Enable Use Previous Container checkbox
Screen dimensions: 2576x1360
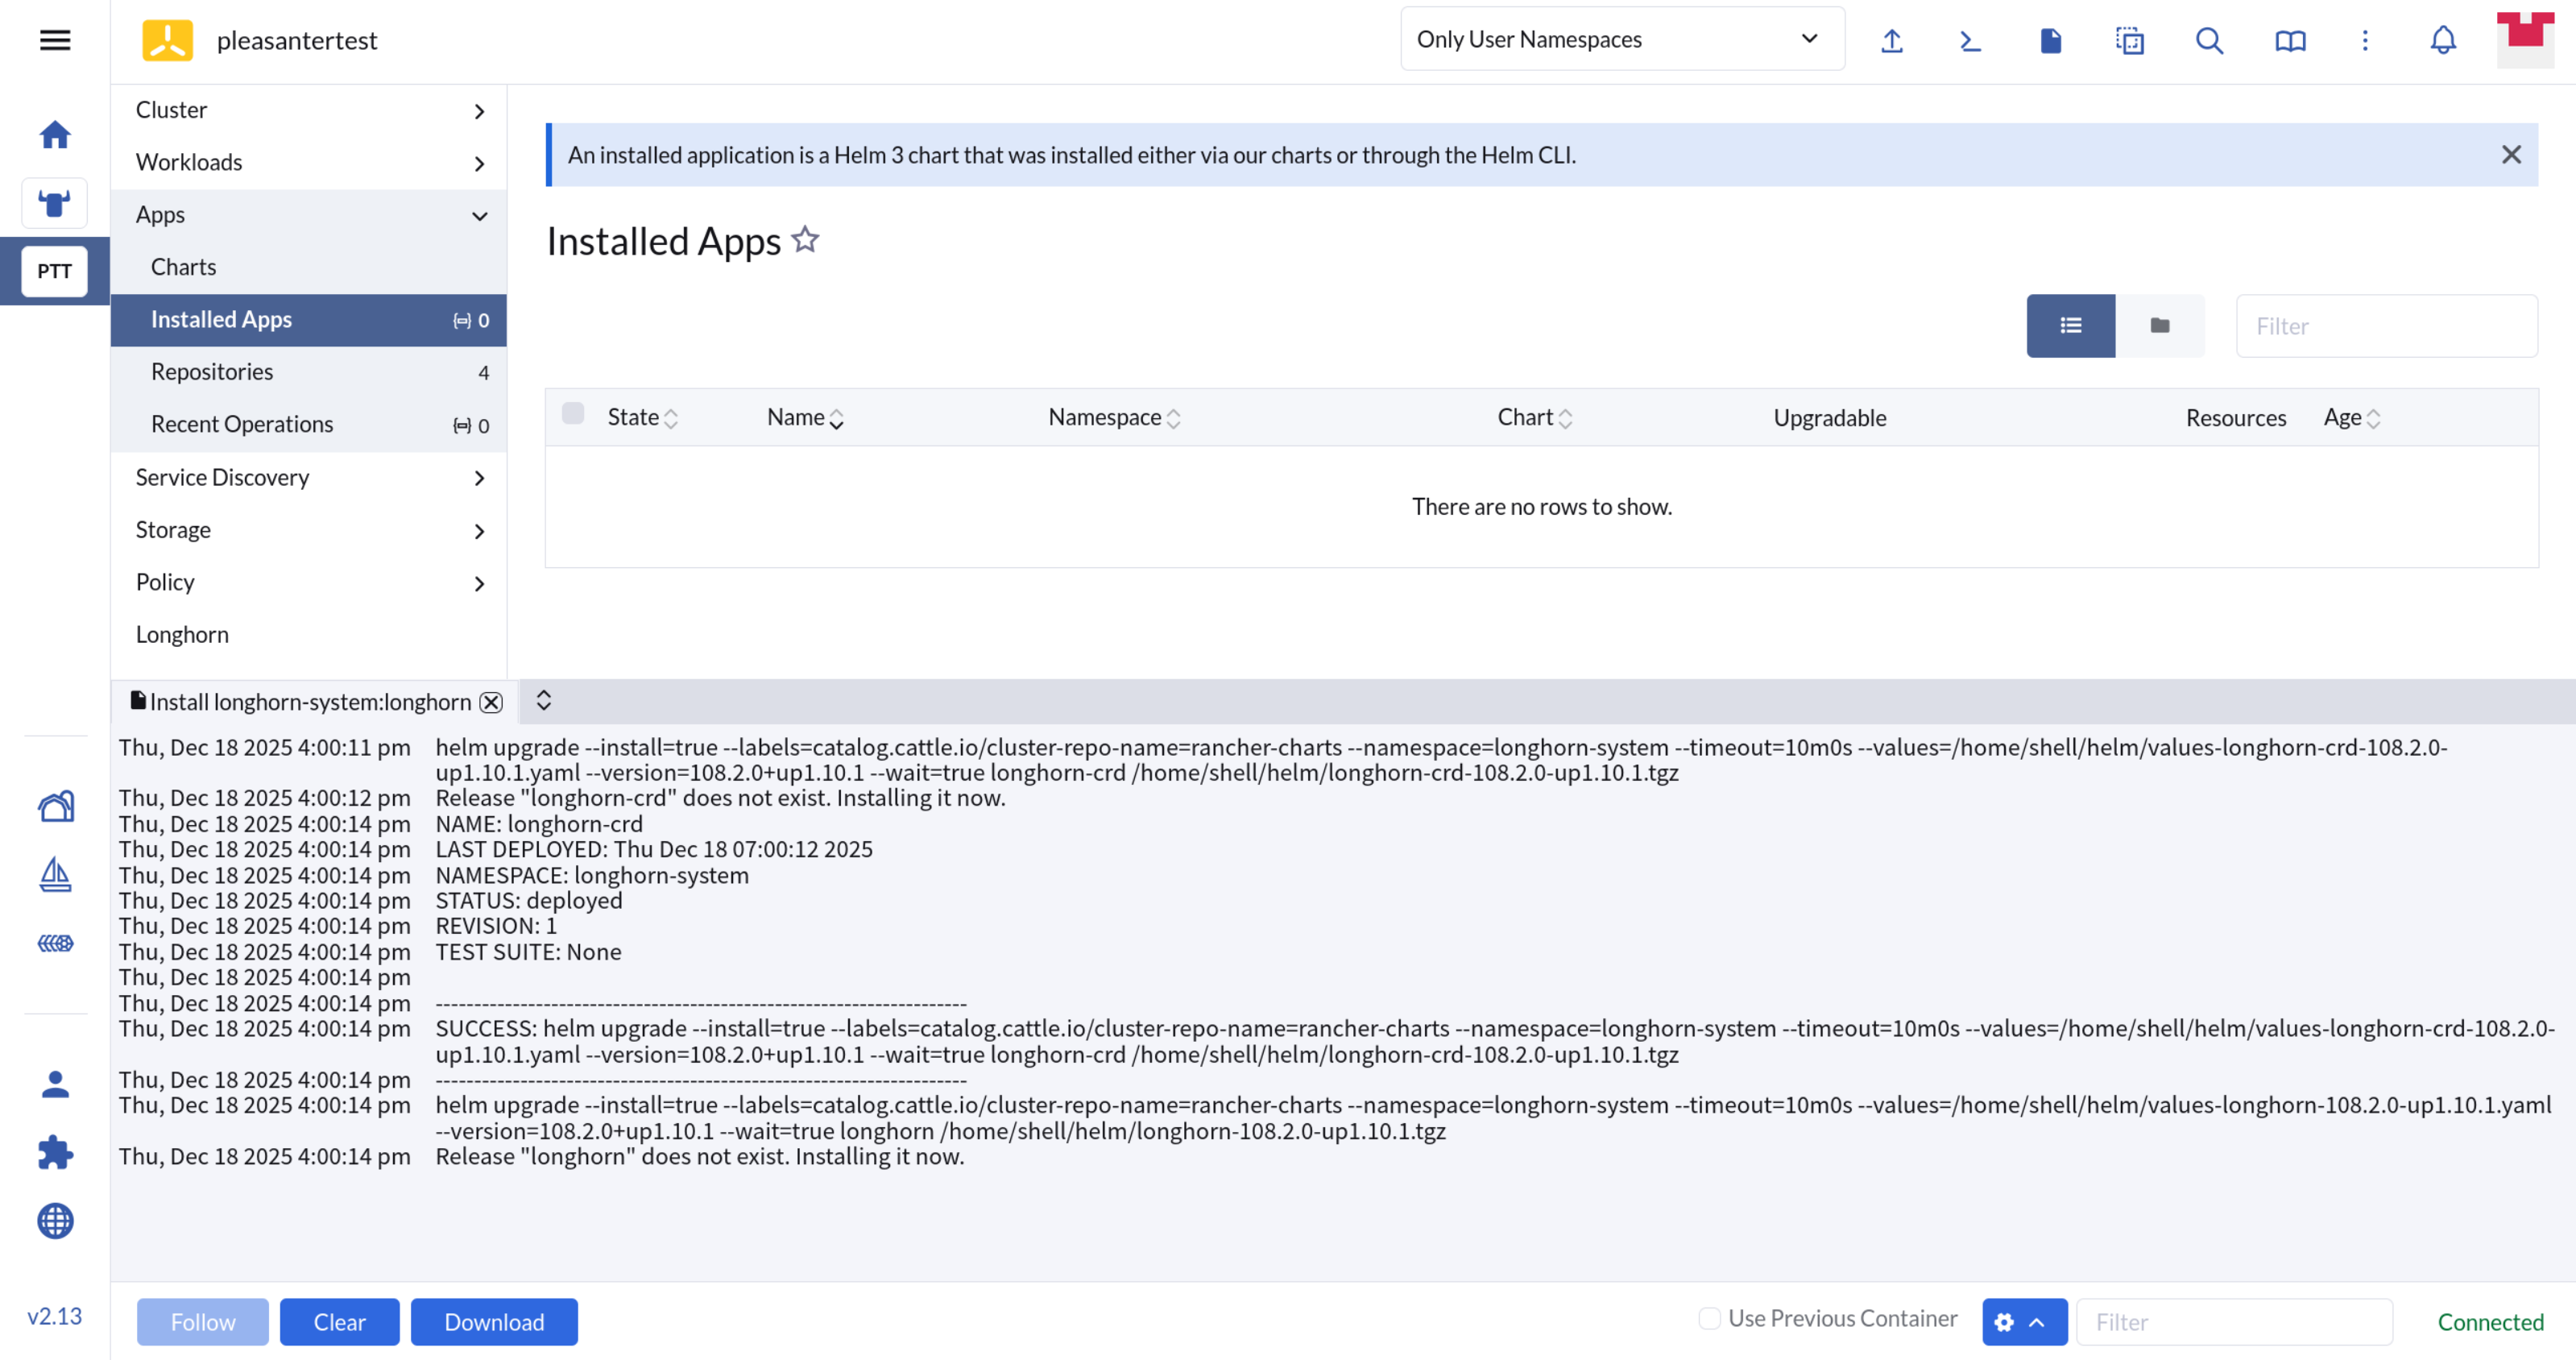click(x=1709, y=1318)
